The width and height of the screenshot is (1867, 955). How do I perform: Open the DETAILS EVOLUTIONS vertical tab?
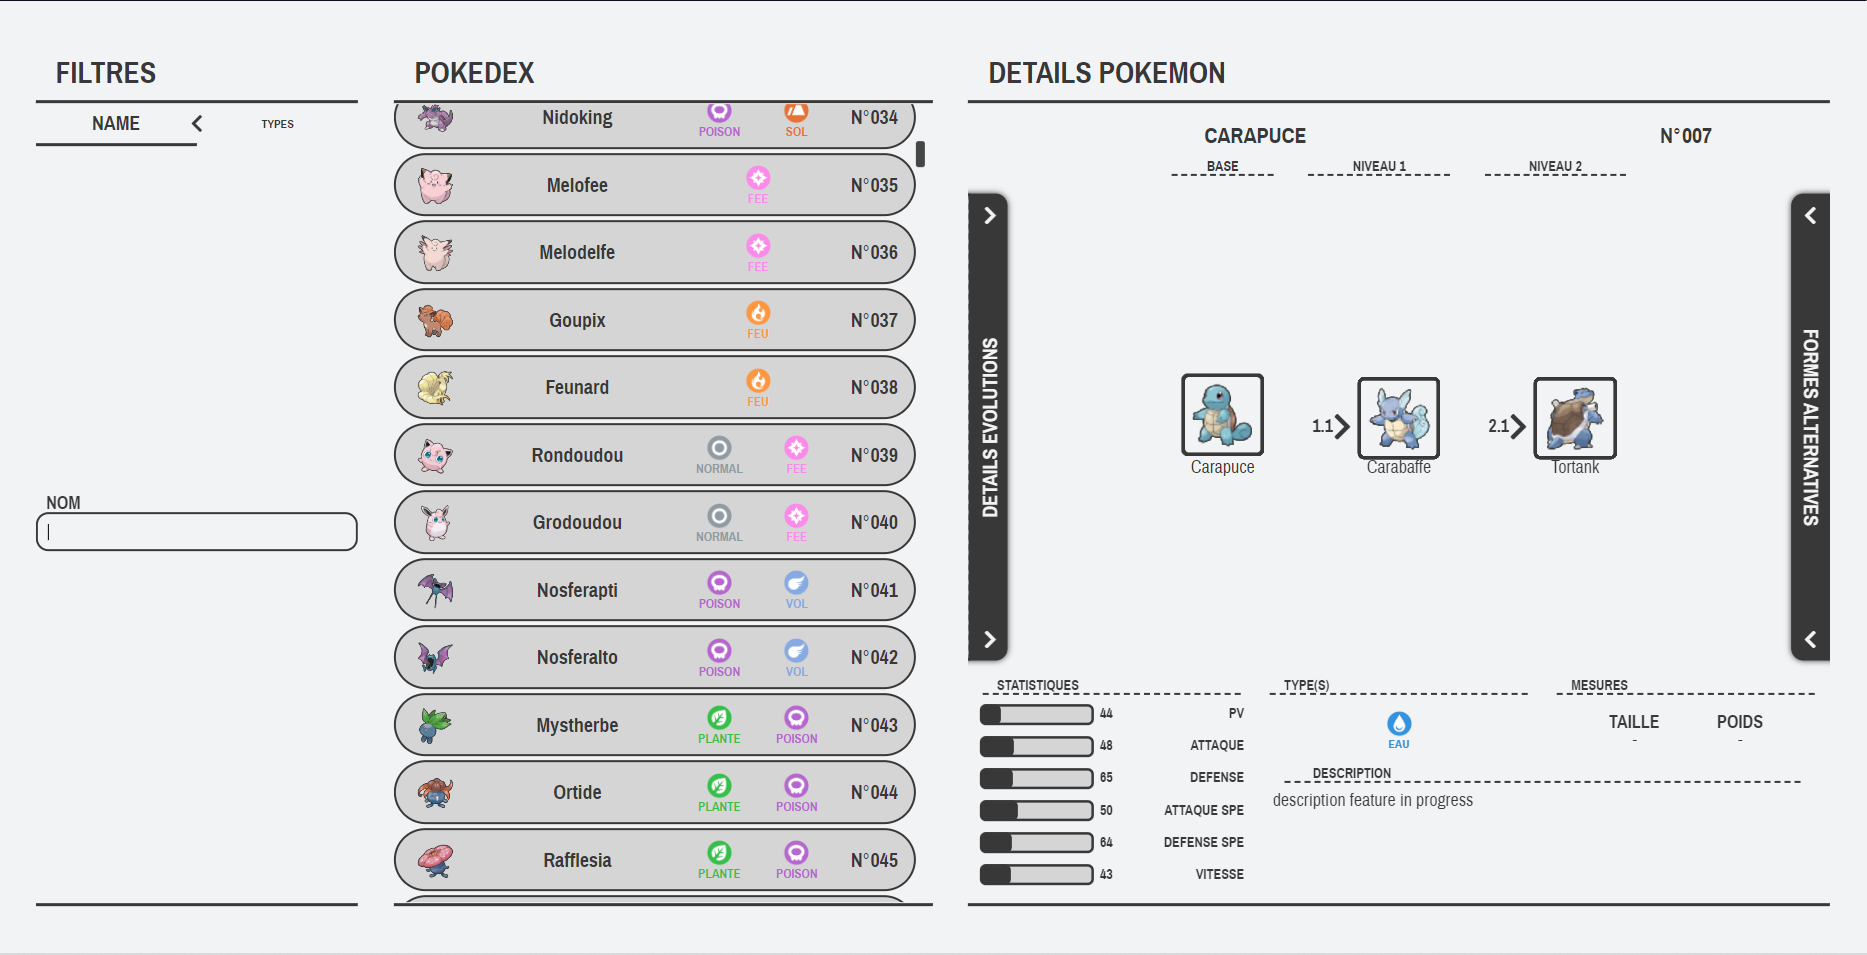989,428
